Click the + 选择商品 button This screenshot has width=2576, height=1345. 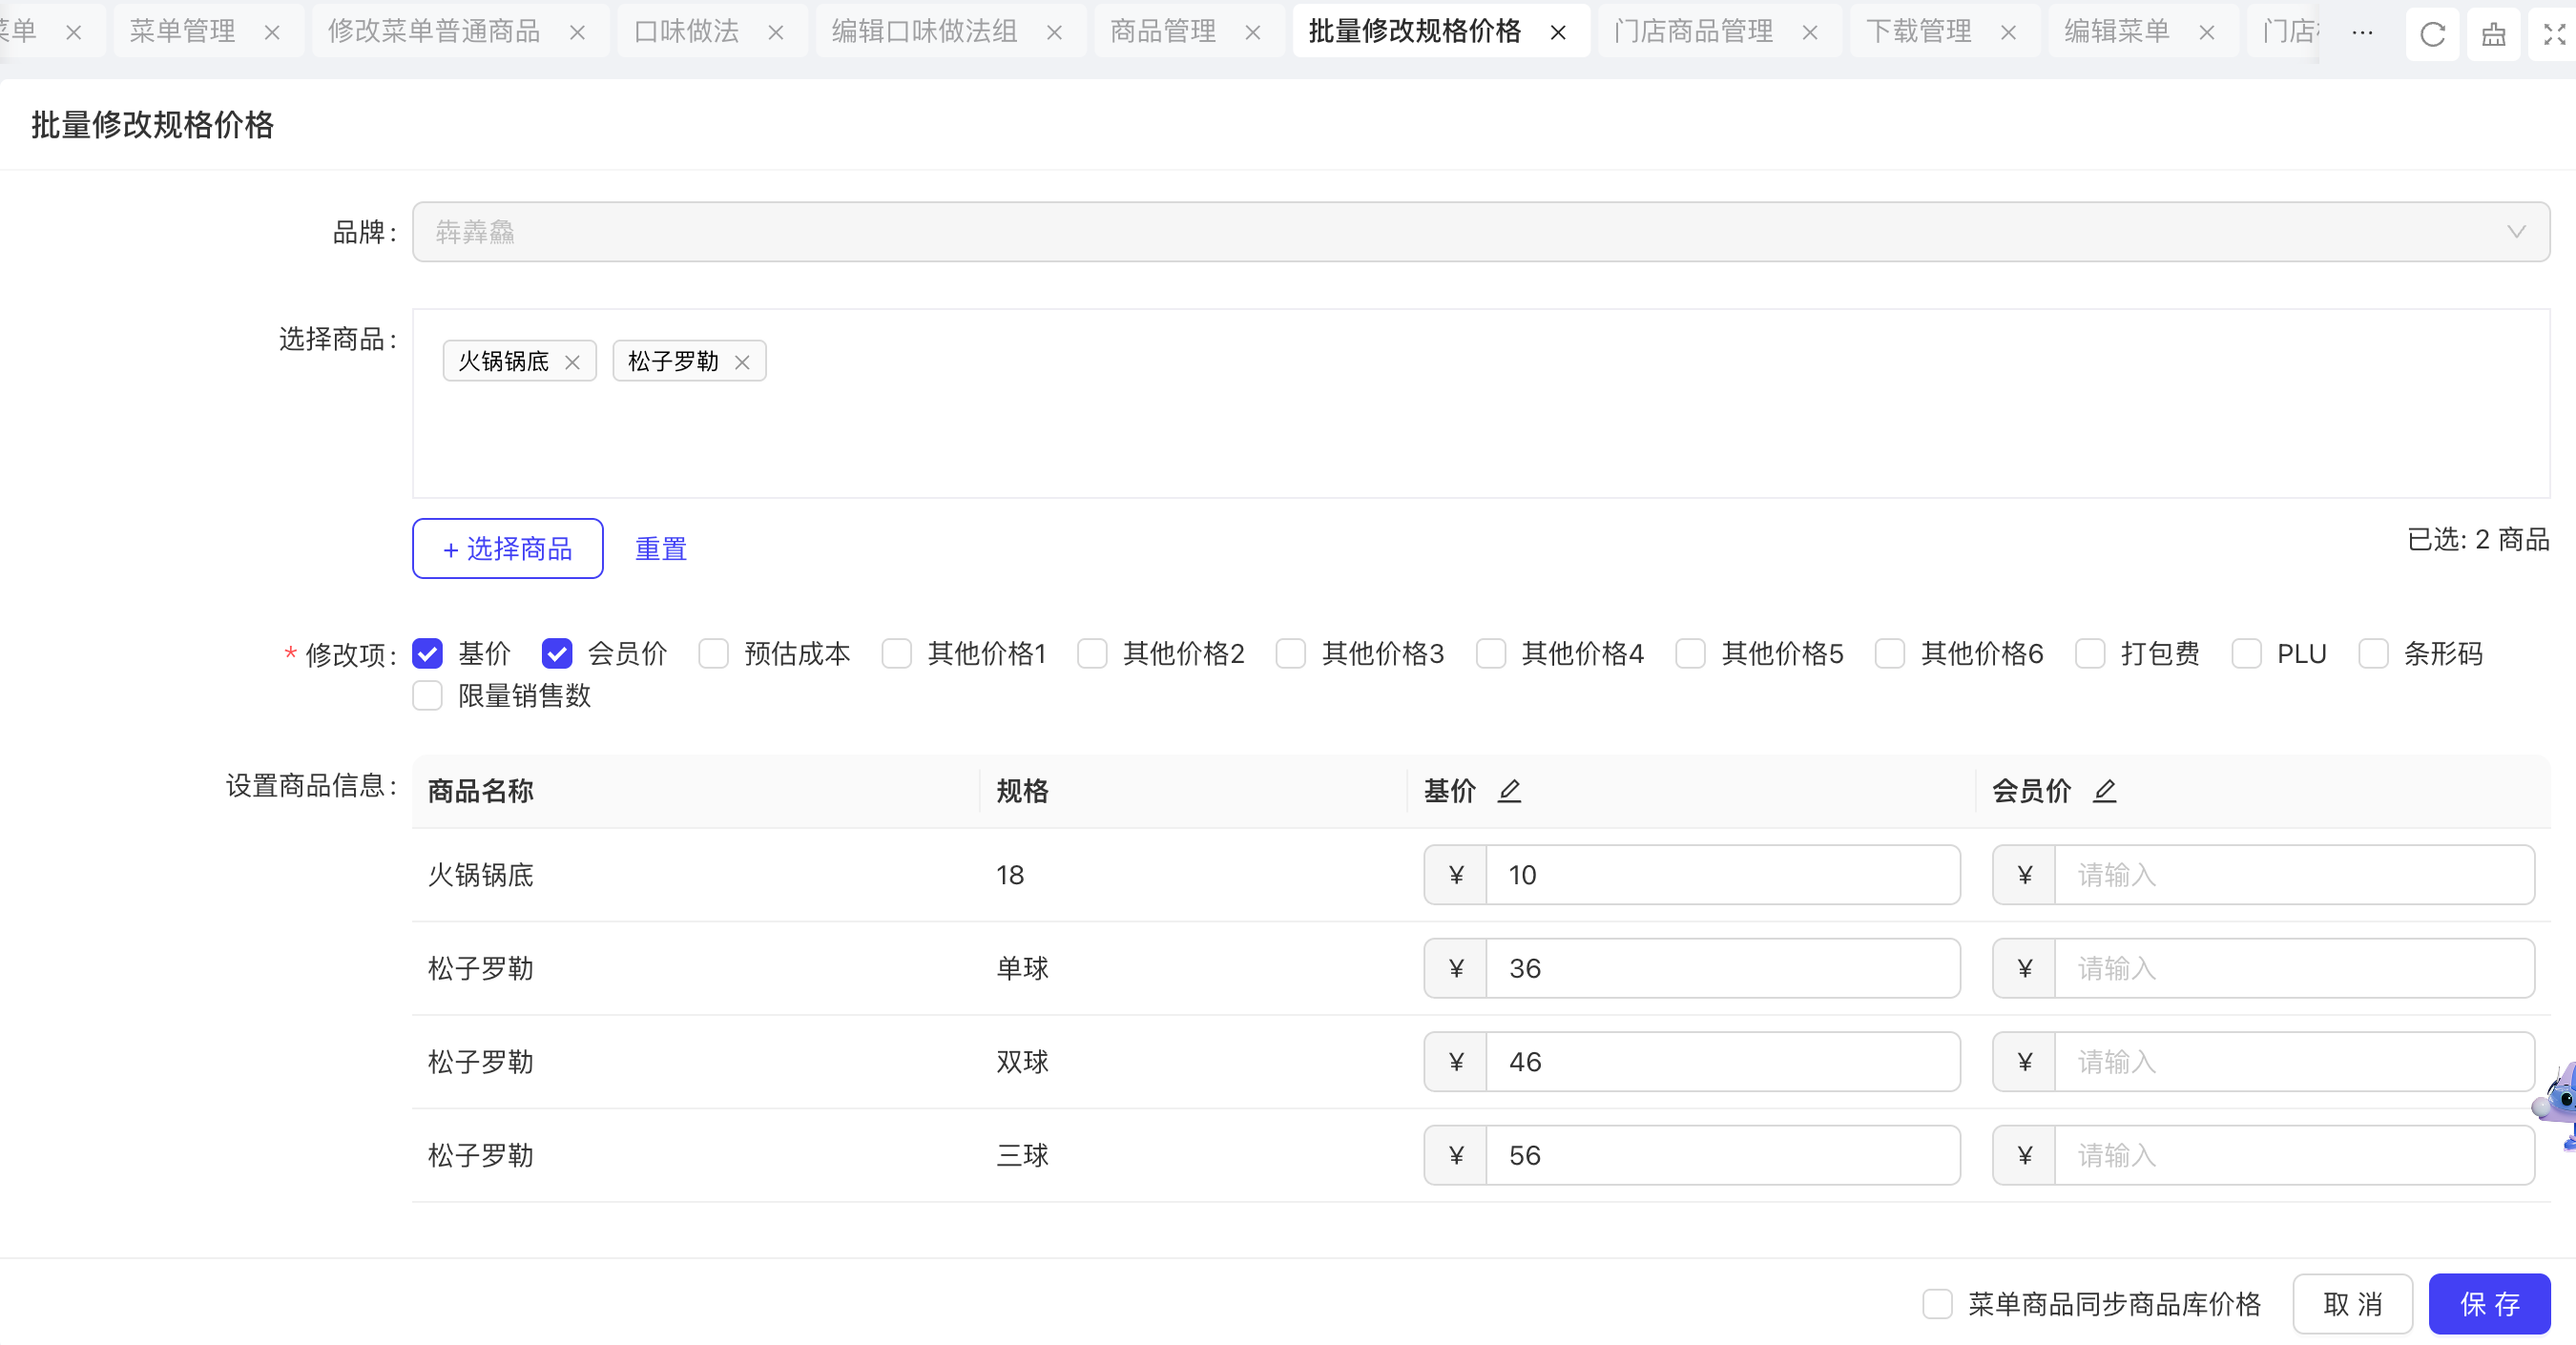pyautogui.click(x=508, y=548)
